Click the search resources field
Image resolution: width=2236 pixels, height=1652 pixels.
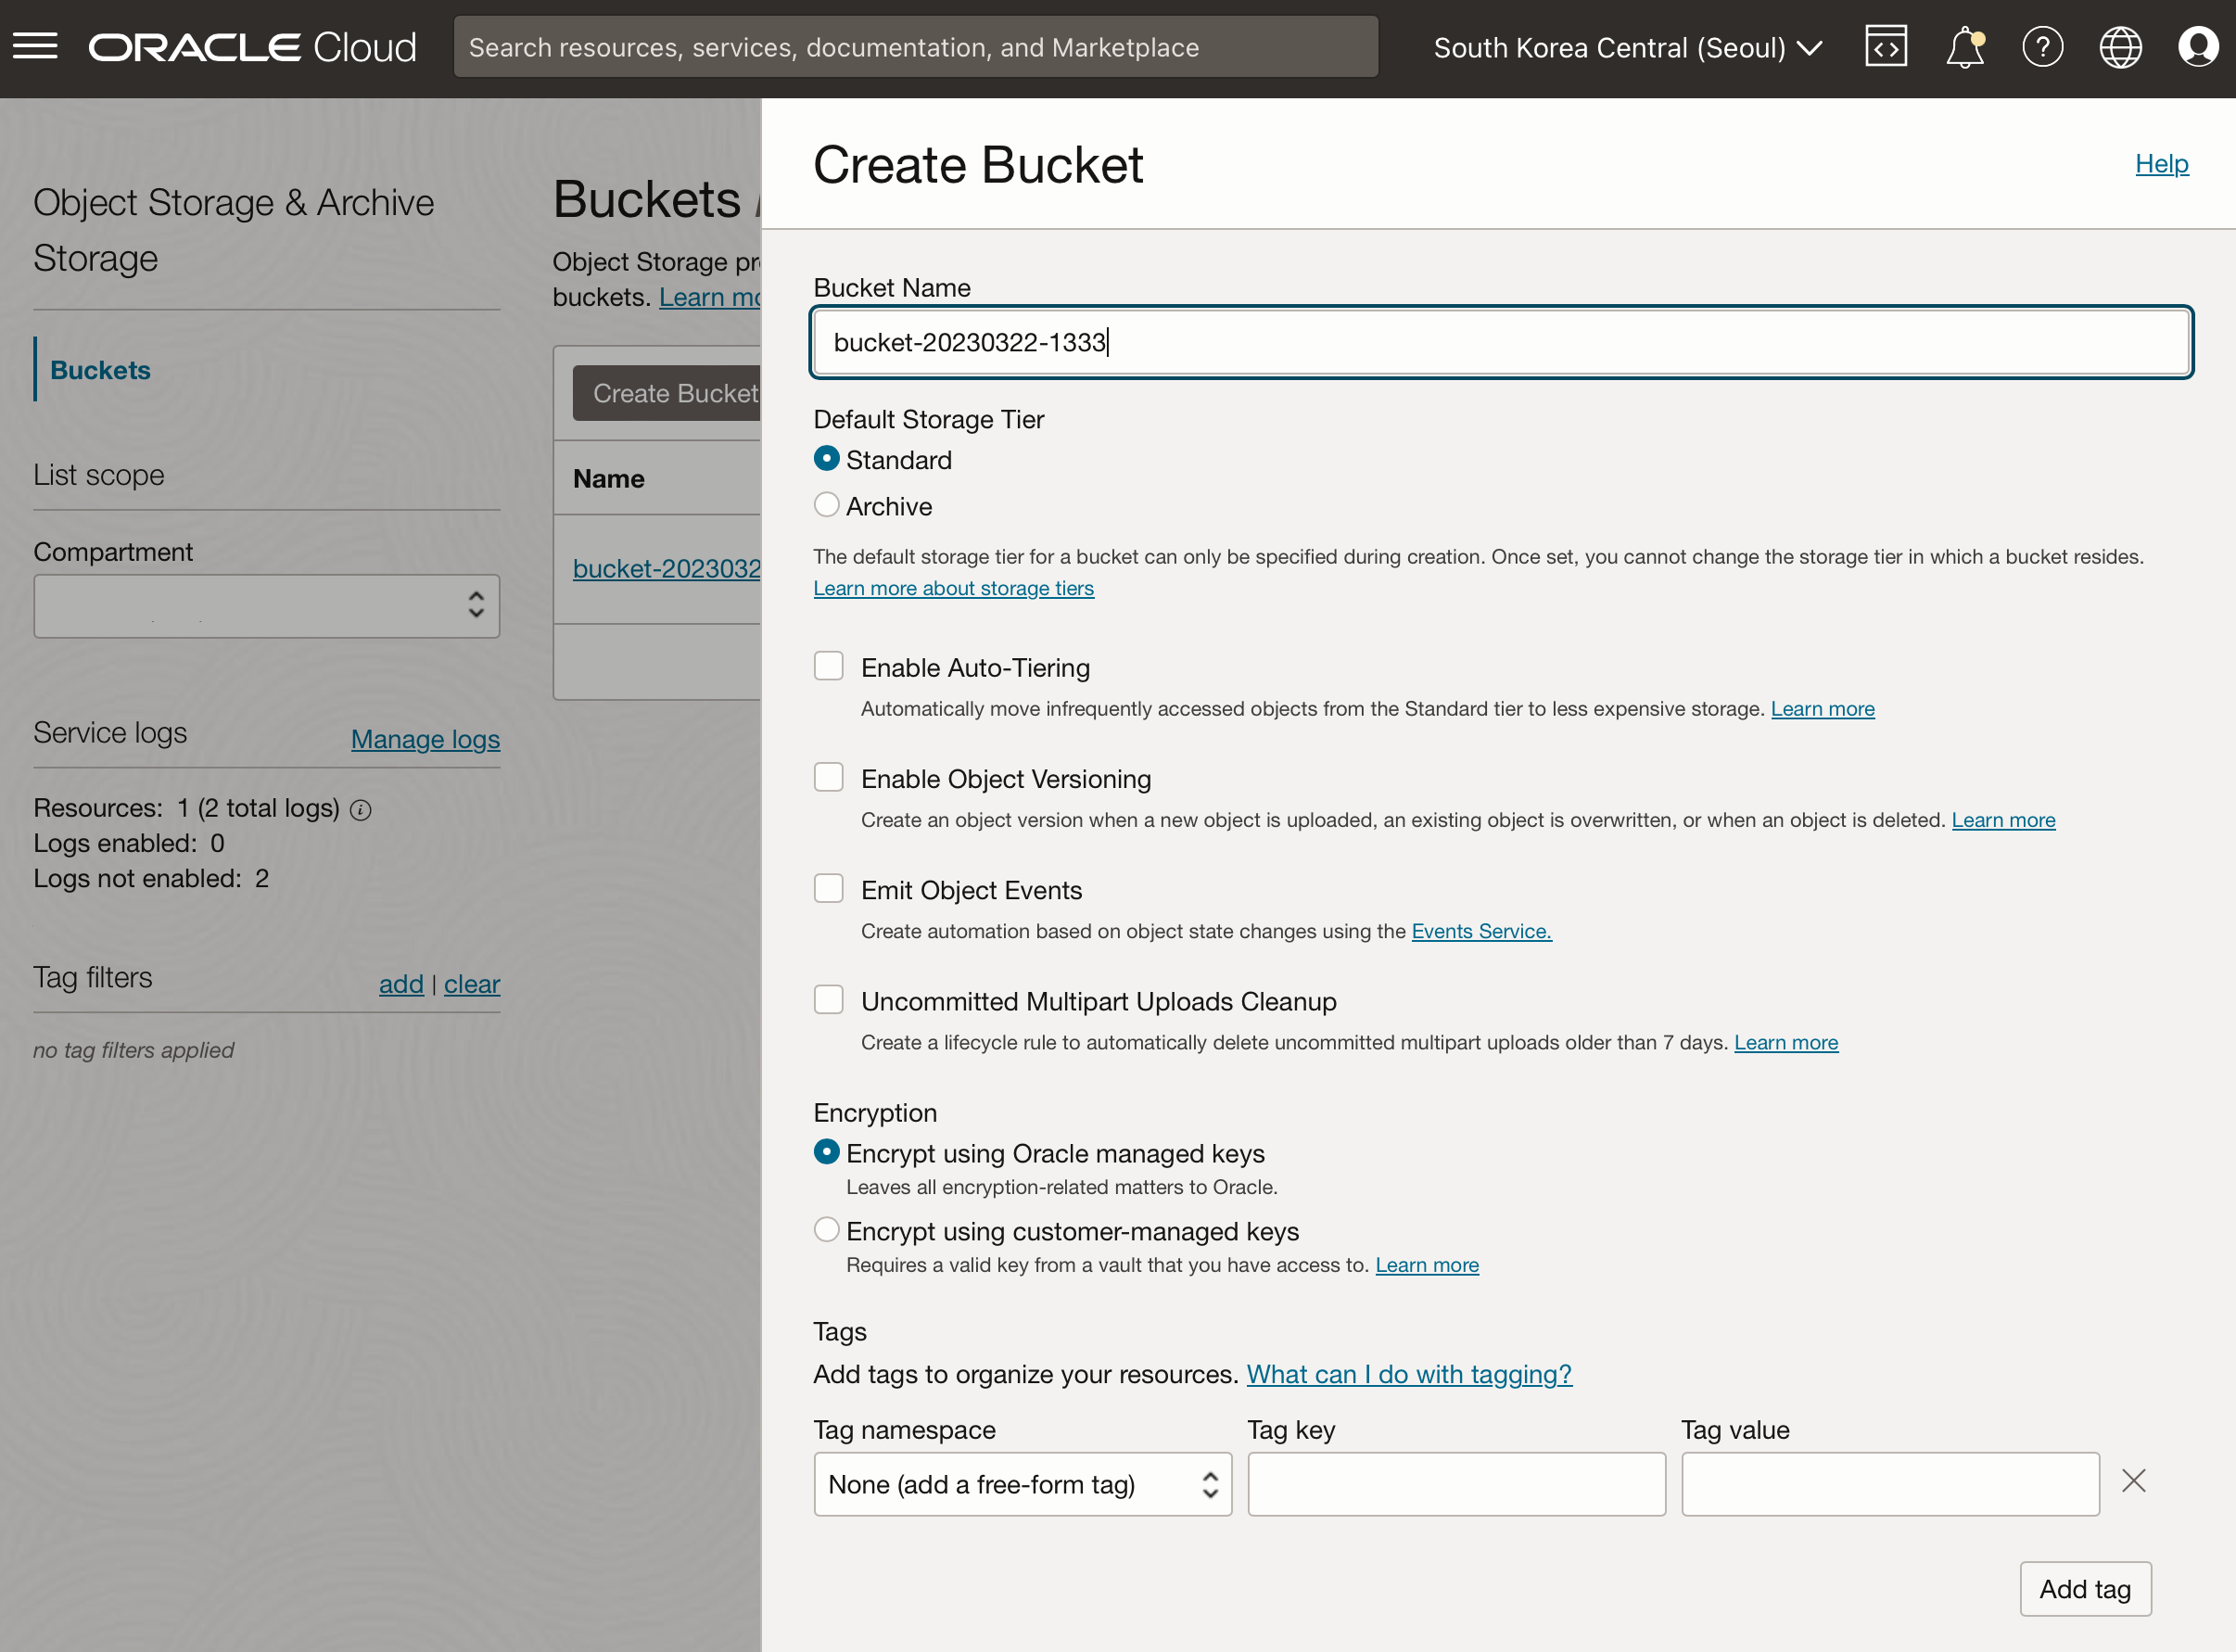(915, 47)
